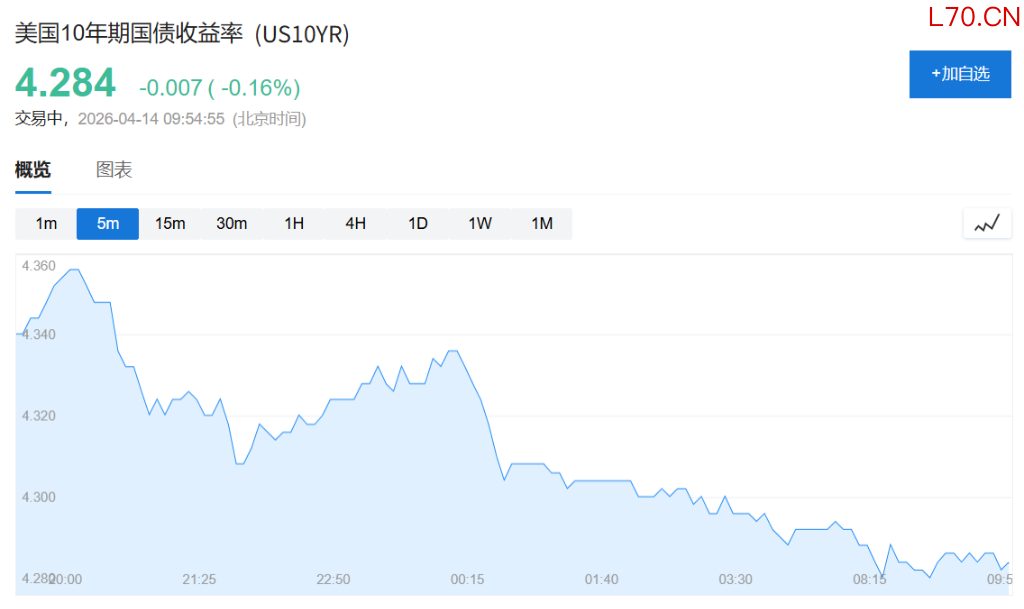Show the 1D daily chart

click(418, 224)
